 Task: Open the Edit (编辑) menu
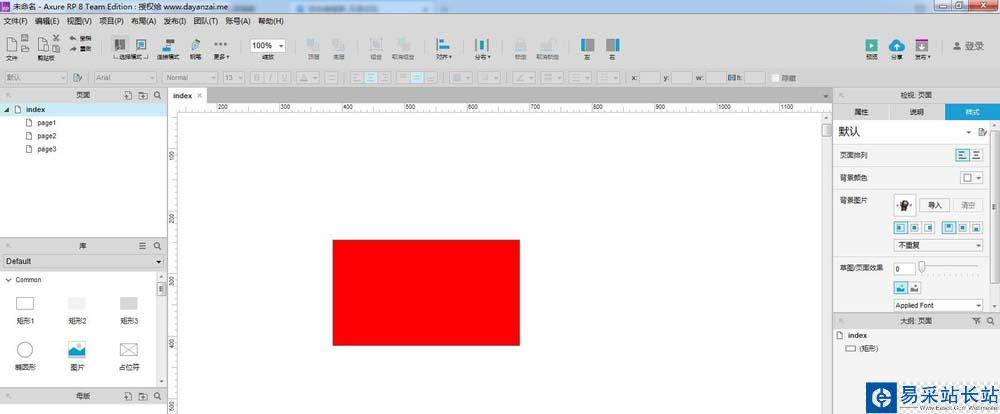click(47, 21)
